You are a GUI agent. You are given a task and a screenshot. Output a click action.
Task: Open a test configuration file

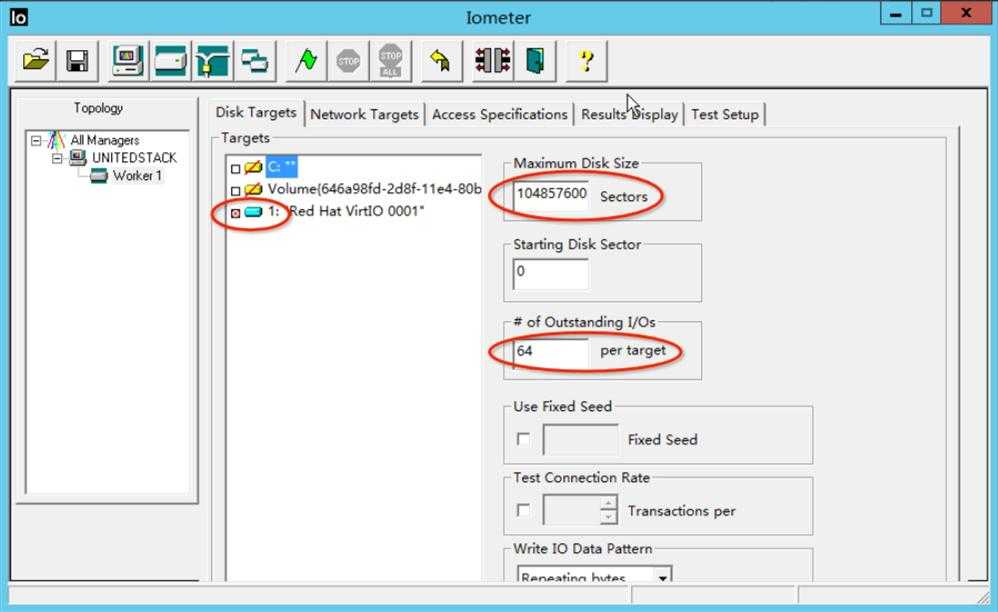35,62
